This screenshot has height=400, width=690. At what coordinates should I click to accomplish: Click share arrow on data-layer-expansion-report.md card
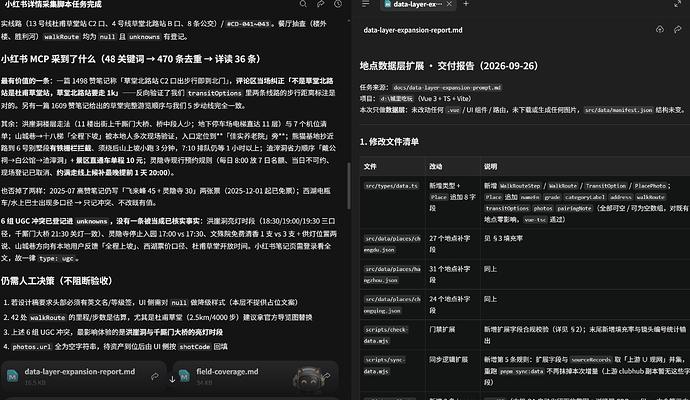pyautogui.click(x=155, y=376)
